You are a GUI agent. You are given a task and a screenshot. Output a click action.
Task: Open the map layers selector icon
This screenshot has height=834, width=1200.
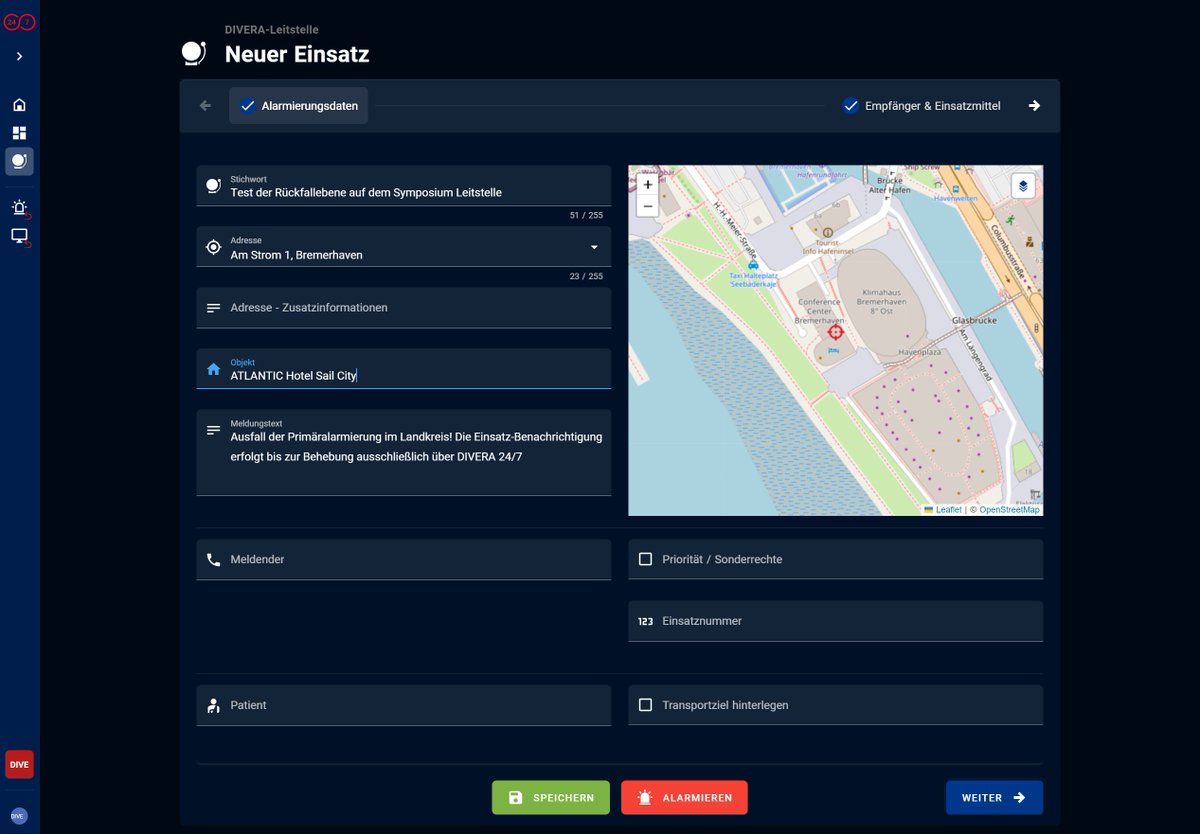pos(1022,186)
